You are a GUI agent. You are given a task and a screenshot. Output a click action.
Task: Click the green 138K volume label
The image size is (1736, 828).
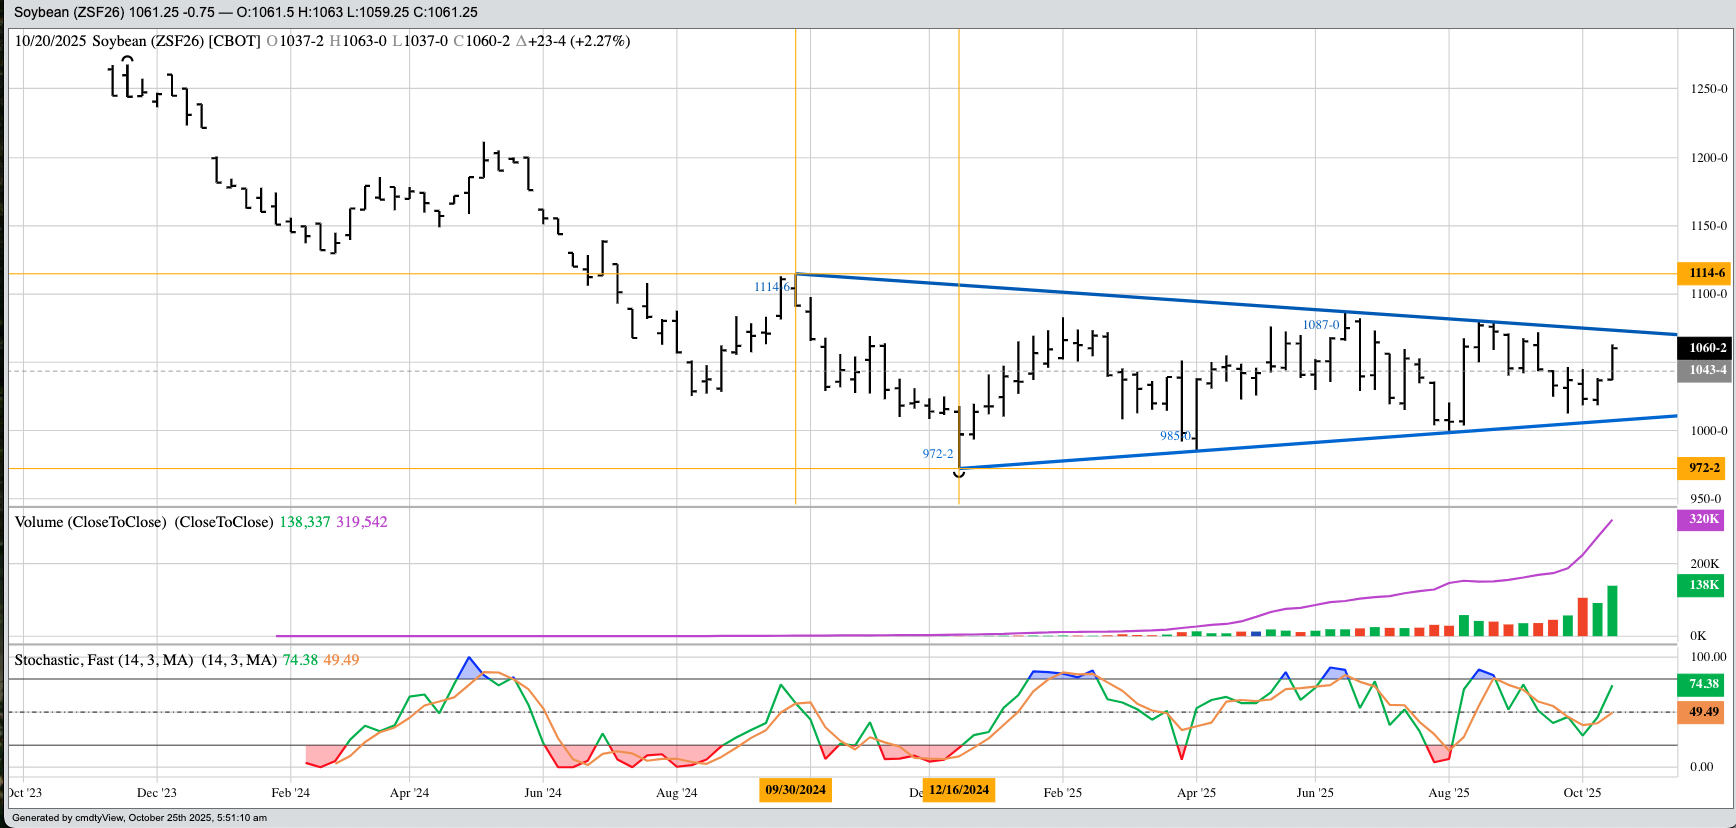tap(1704, 585)
